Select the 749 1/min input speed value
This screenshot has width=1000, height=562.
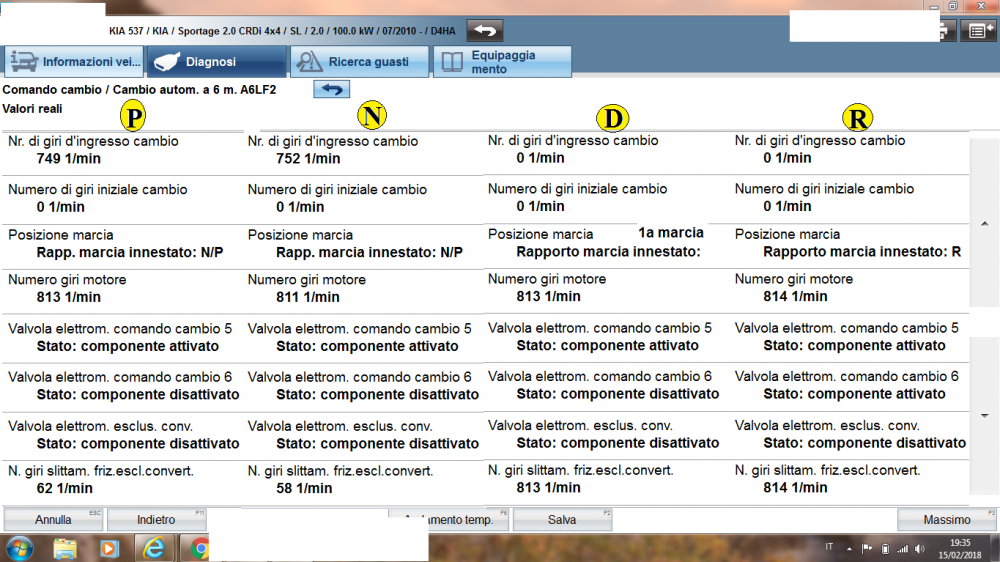pyautogui.click(x=69, y=159)
